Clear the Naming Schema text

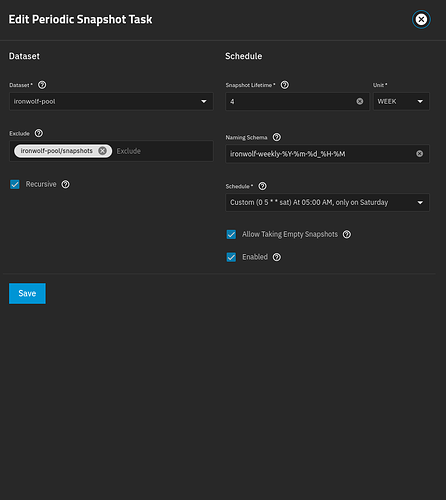tap(420, 154)
